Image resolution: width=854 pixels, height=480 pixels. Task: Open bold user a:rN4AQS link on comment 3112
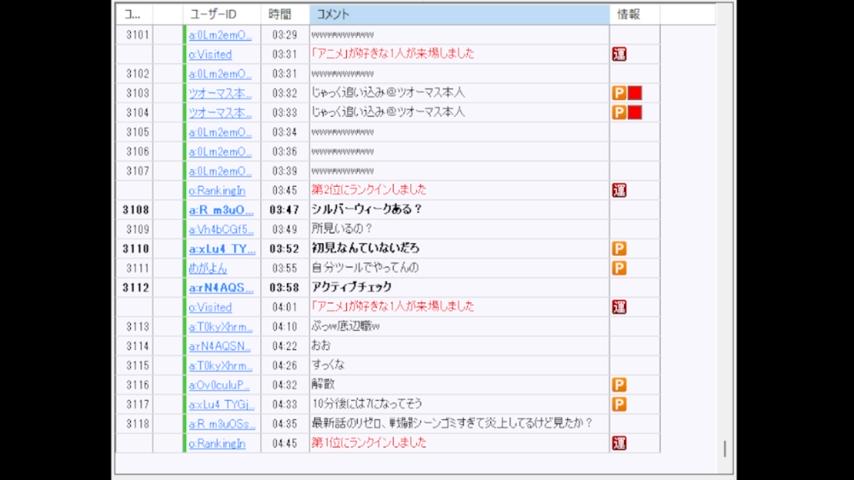coord(221,288)
